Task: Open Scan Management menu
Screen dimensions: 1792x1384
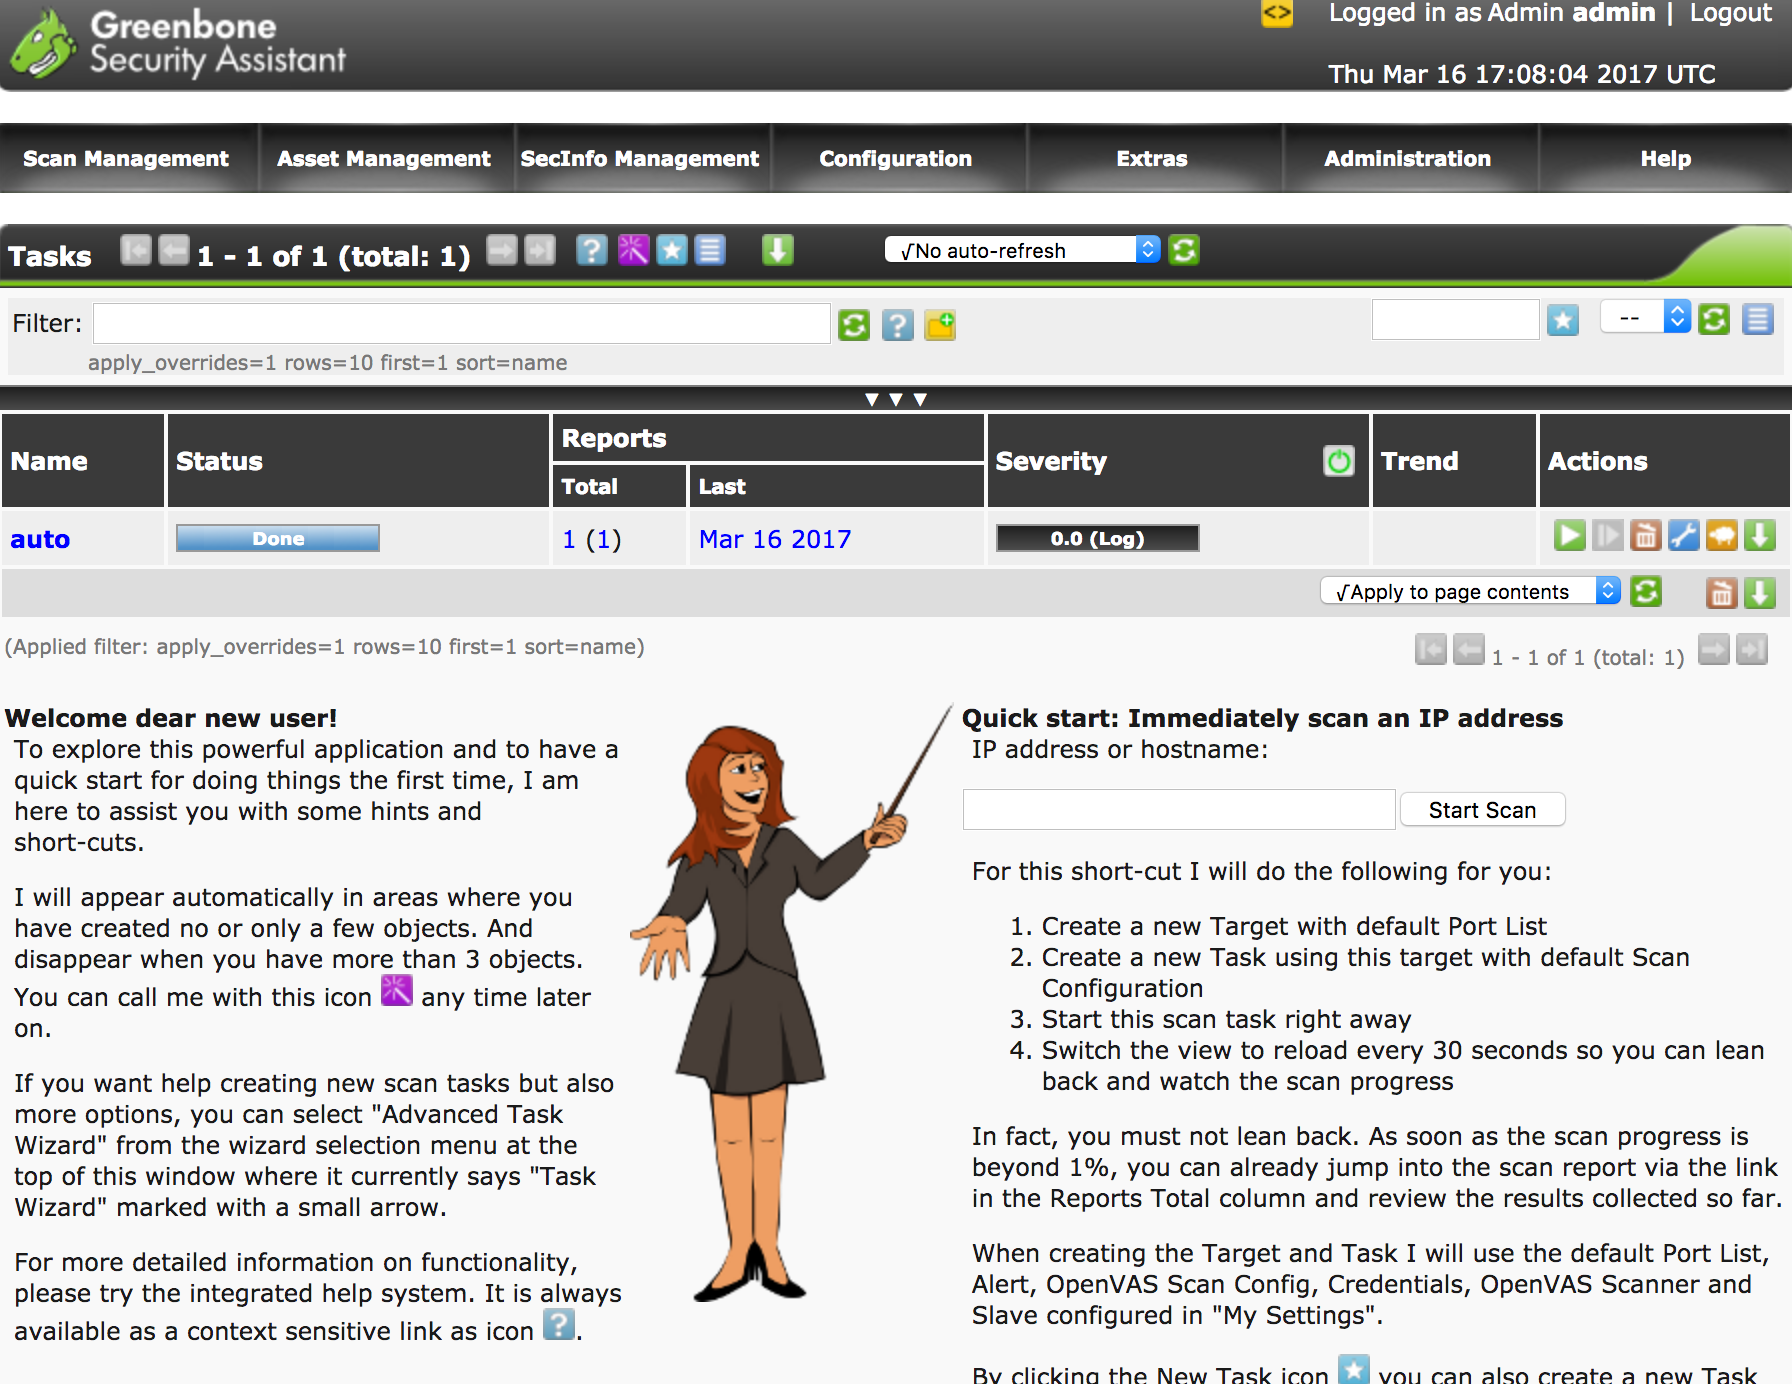Action: coord(126,158)
